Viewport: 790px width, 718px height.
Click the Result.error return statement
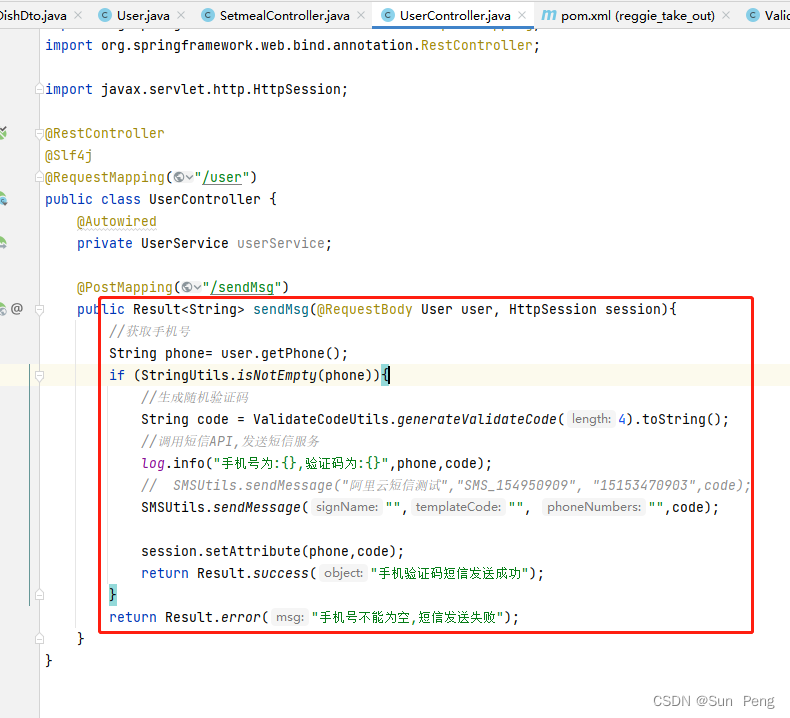click(314, 617)
